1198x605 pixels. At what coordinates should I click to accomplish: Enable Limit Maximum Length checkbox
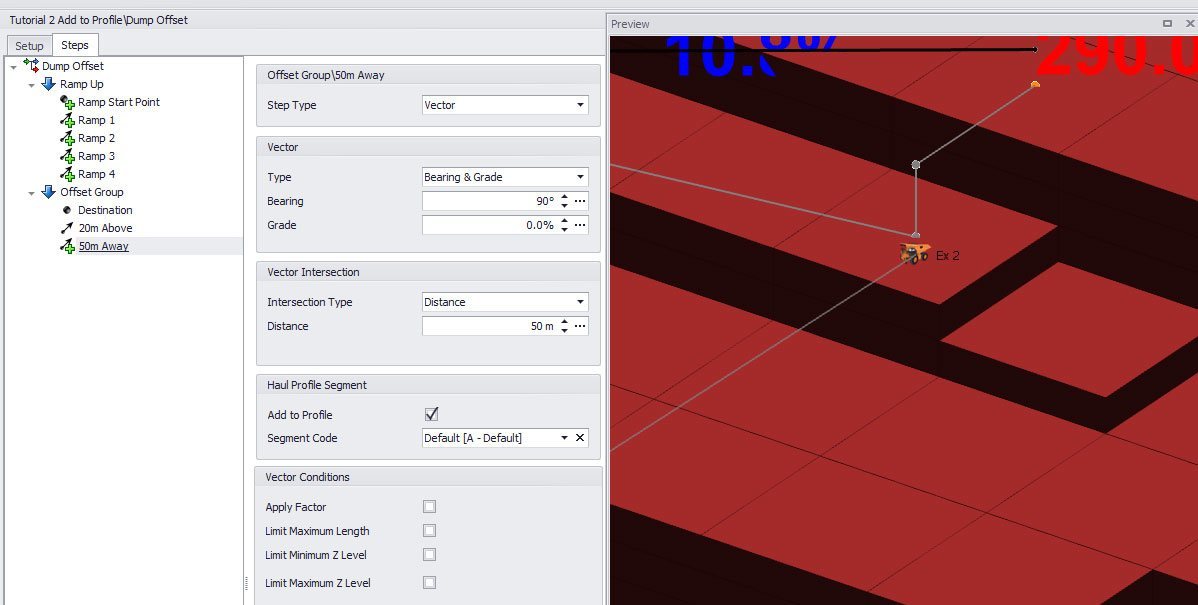(x=429, y=530)
